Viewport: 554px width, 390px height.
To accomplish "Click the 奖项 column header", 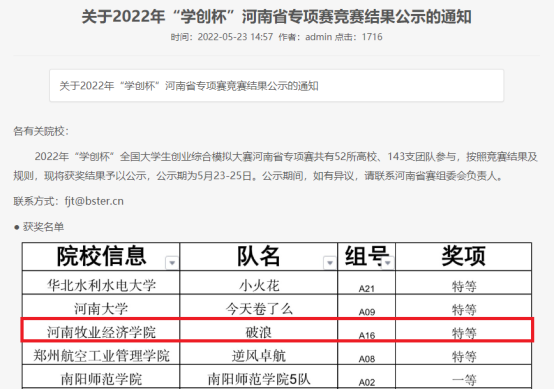I will pos(463,256).
